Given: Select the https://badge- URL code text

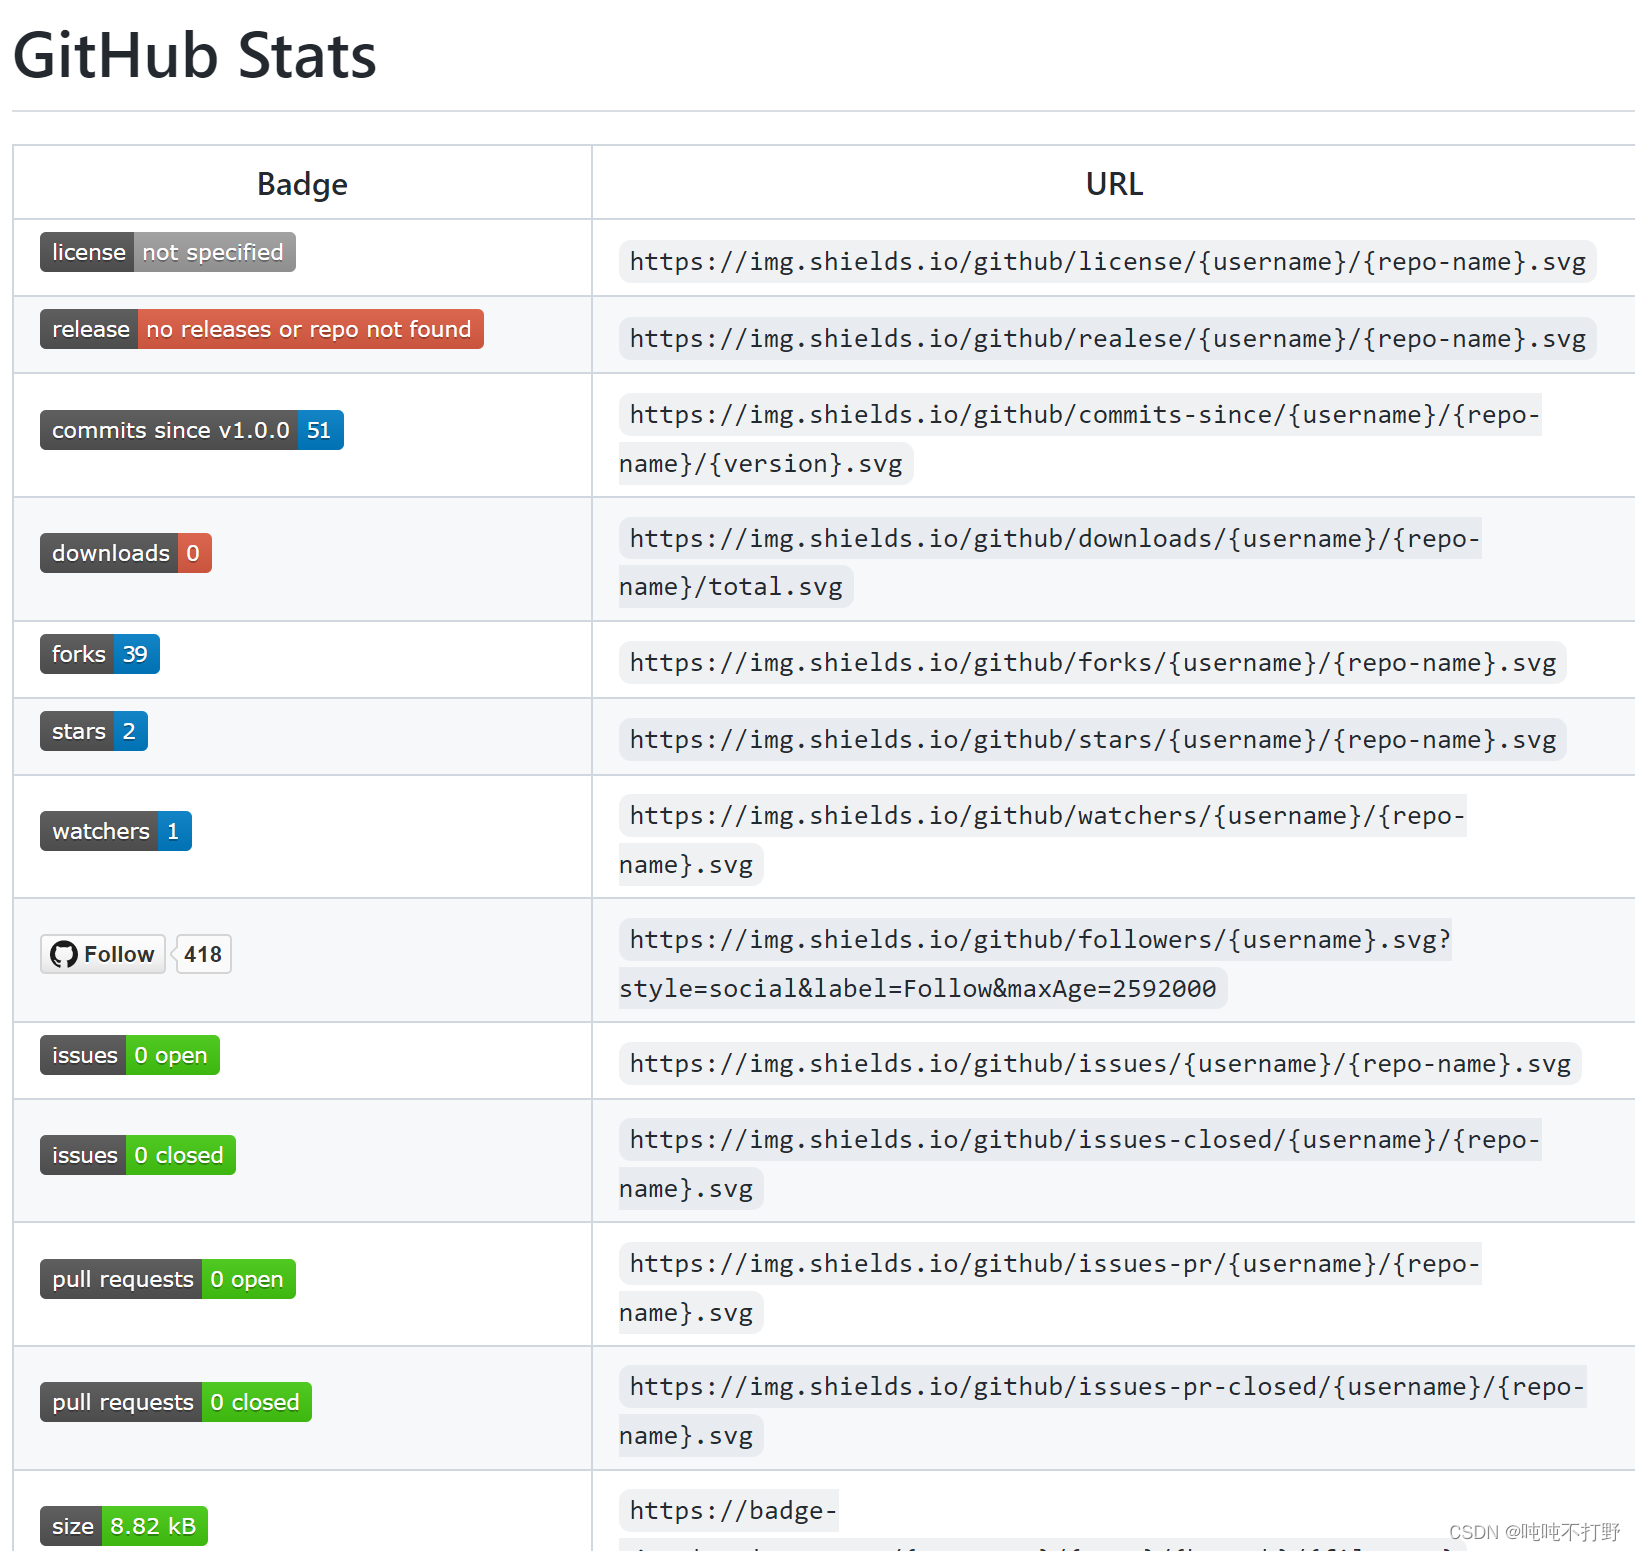Looking at the screenshot, I should click(729, 1511).
